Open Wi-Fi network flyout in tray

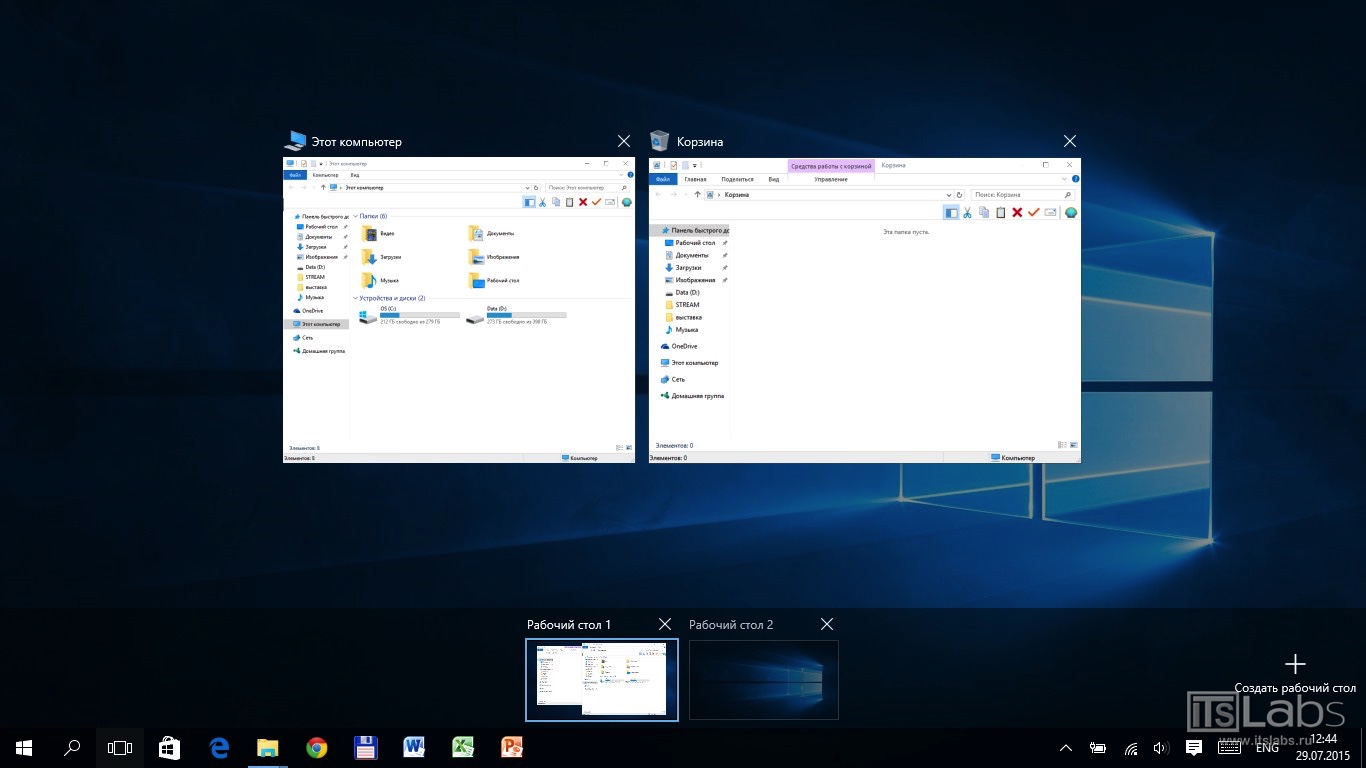[x=1131, y=748]
